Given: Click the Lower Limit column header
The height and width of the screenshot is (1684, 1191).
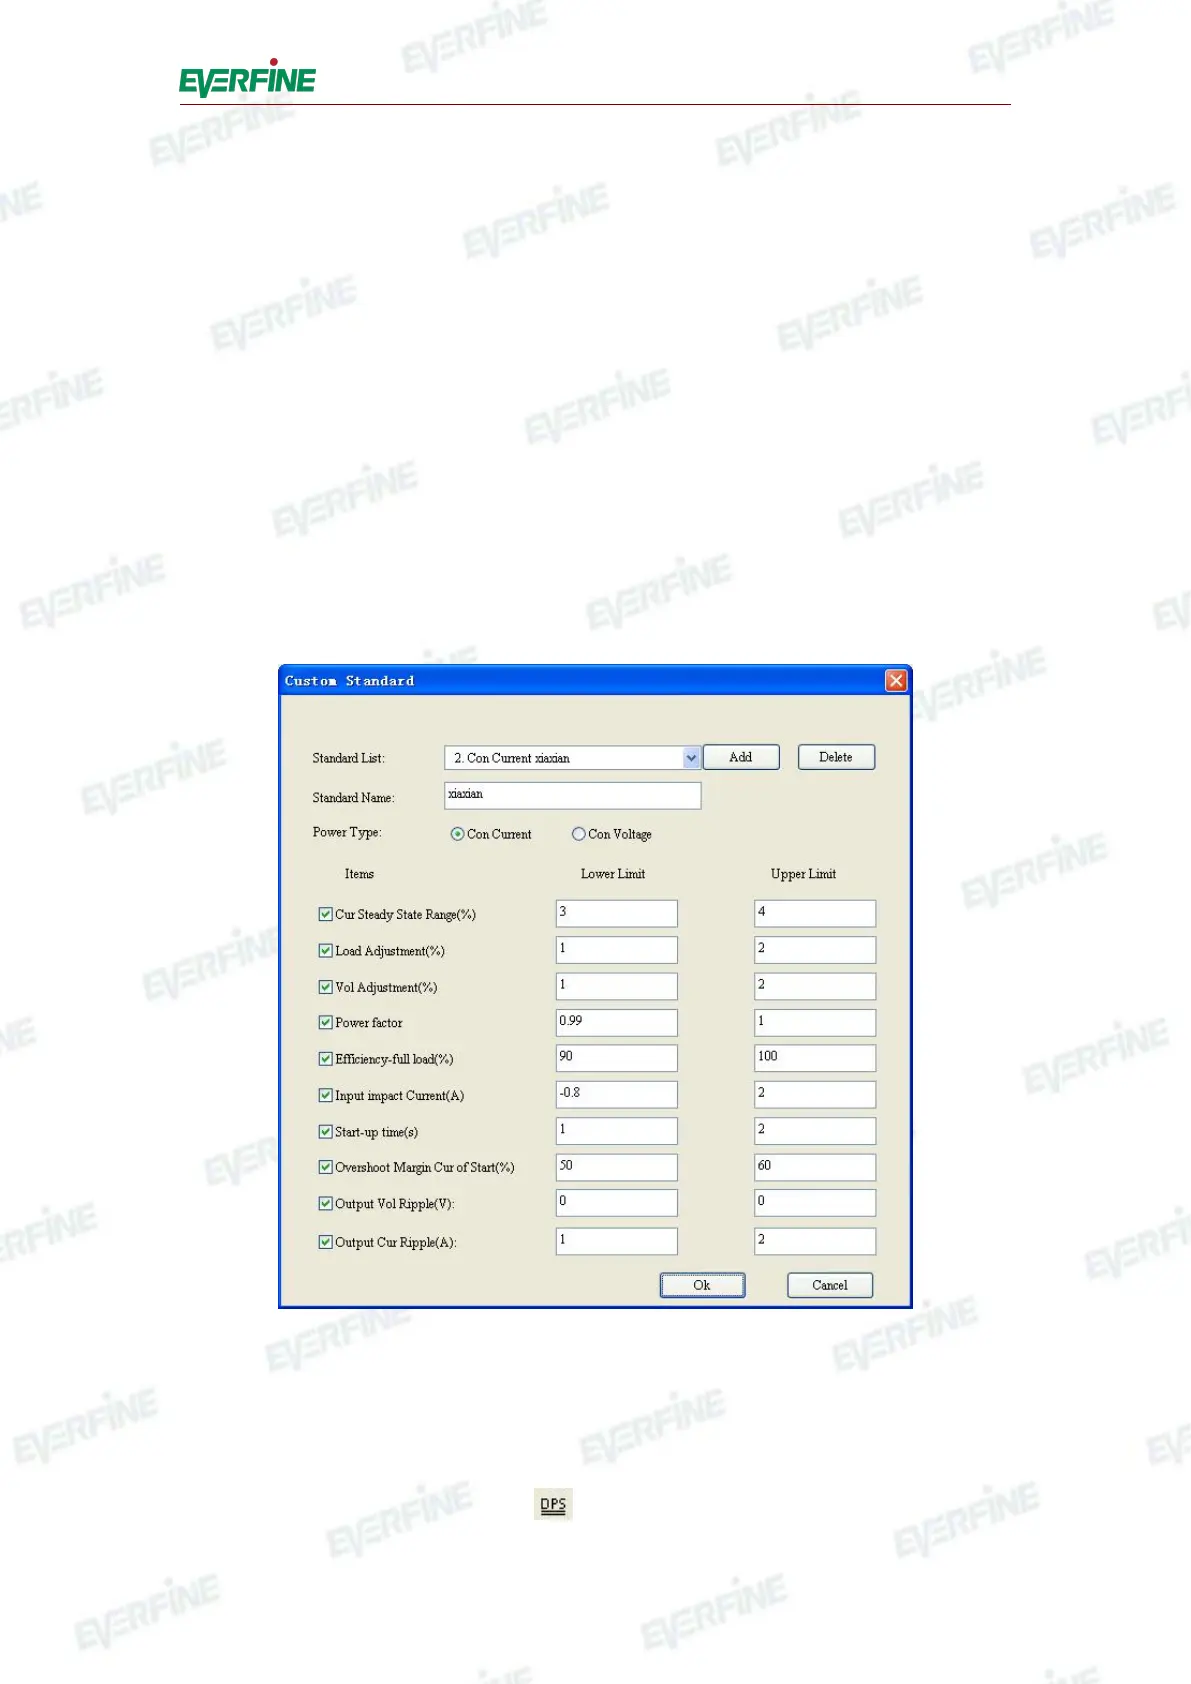Looking at the screenshot, I should point(613,874).
